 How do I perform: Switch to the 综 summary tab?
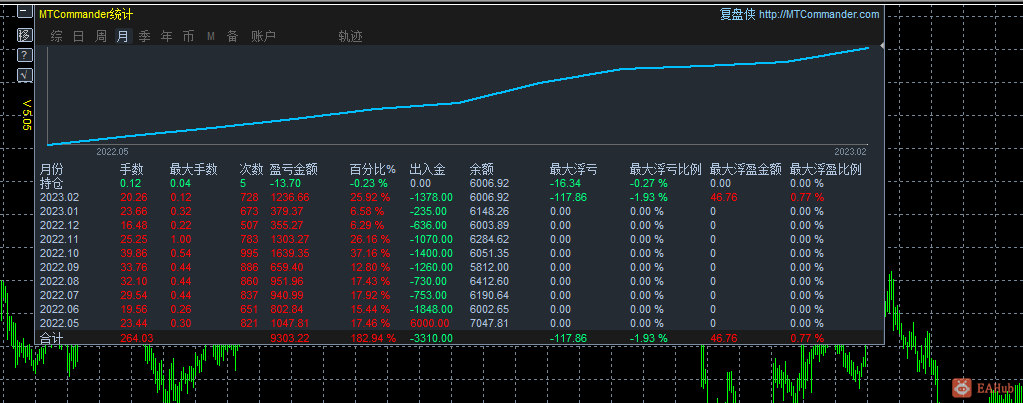tap(57, 37)
